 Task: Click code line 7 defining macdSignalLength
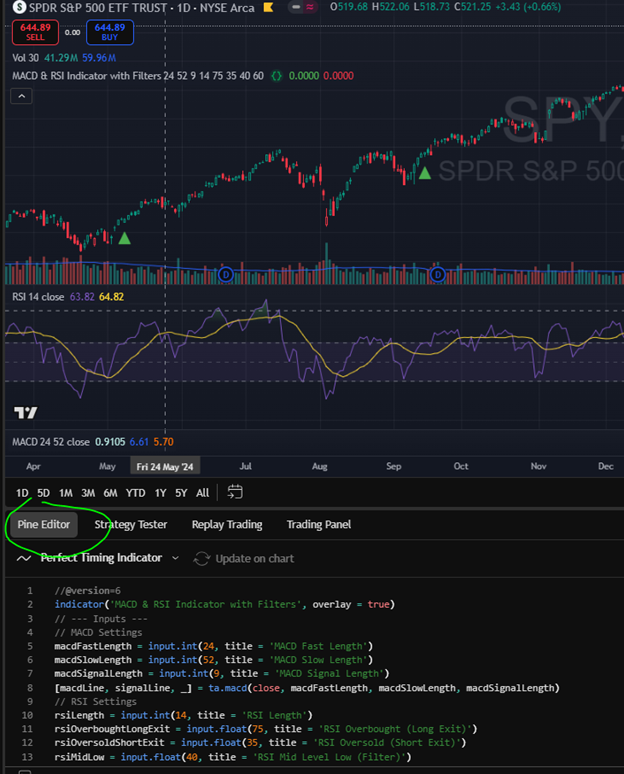[x=222, y=674]
